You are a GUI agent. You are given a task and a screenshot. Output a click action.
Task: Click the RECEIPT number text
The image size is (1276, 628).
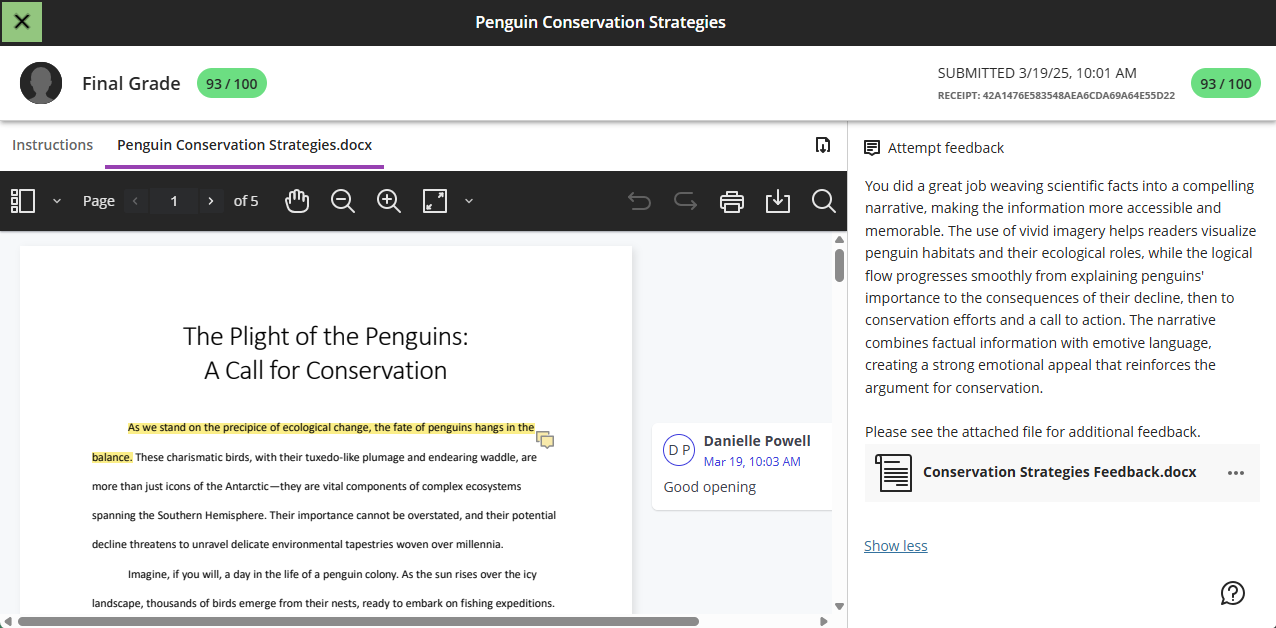tap(1056, 96)
